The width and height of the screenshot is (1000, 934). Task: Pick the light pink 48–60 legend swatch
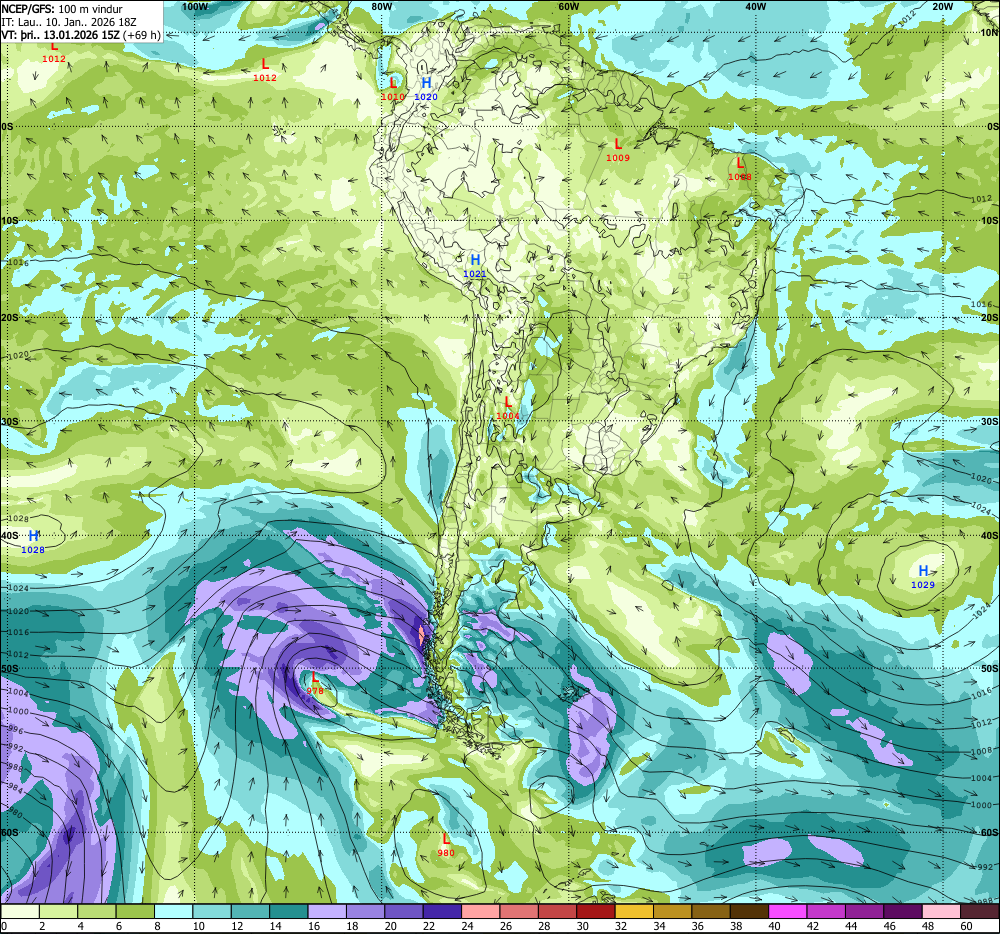click(x=941, y=911)
